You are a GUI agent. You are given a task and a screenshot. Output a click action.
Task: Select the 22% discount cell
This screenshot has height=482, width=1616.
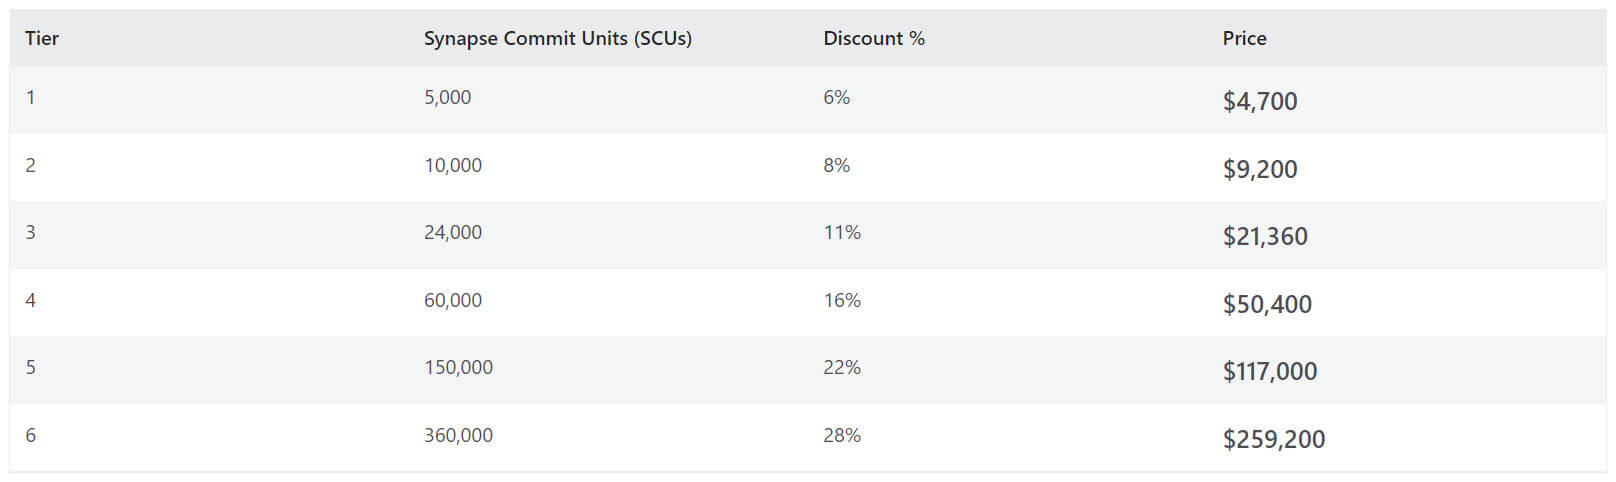(x=841, y=367)
